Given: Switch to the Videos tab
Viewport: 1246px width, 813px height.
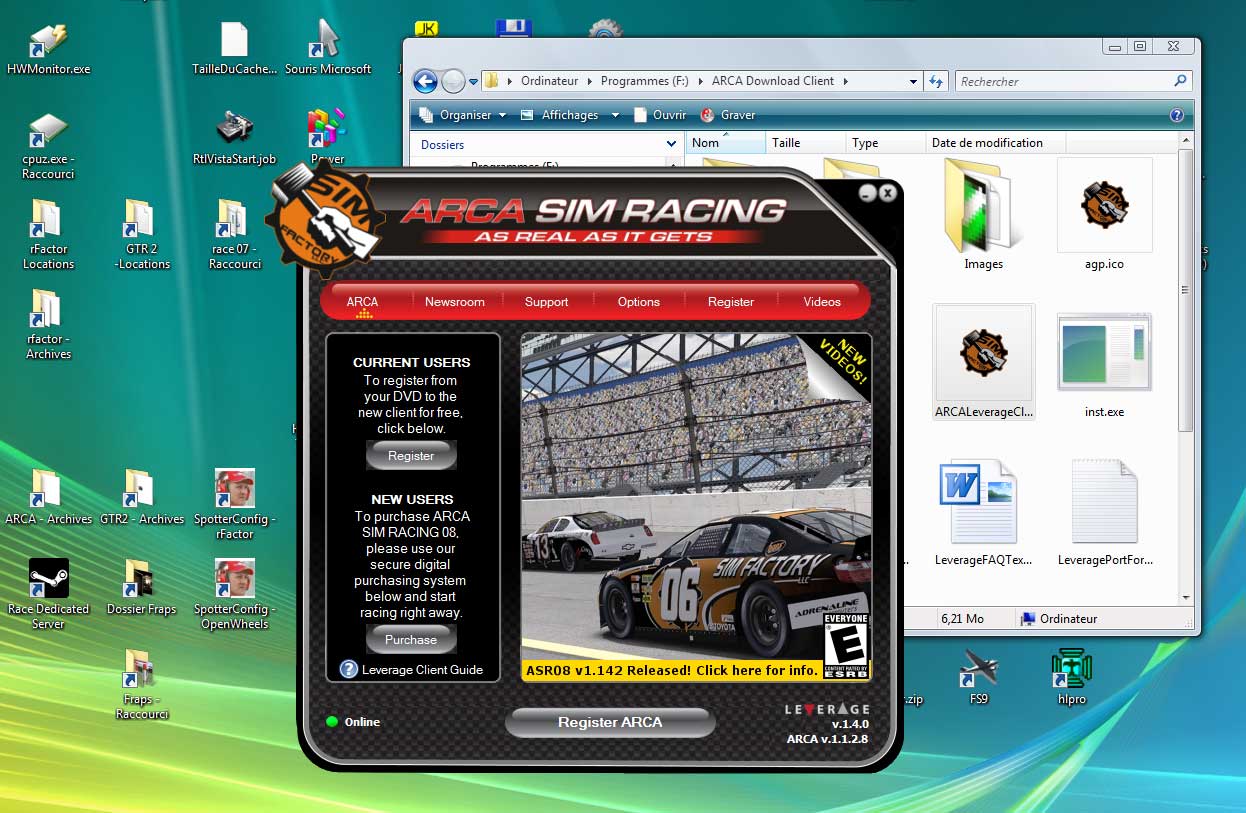Looking at the screenshot, I should 822,302.
